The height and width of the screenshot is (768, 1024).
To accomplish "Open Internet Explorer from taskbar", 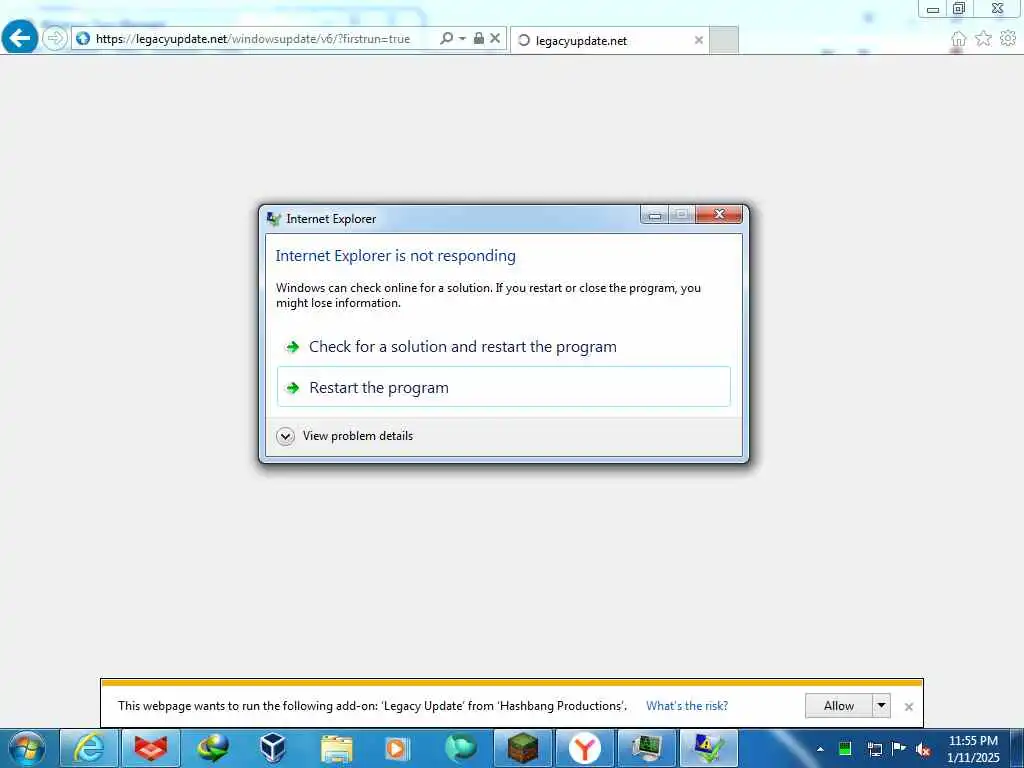I will [89, 748].
